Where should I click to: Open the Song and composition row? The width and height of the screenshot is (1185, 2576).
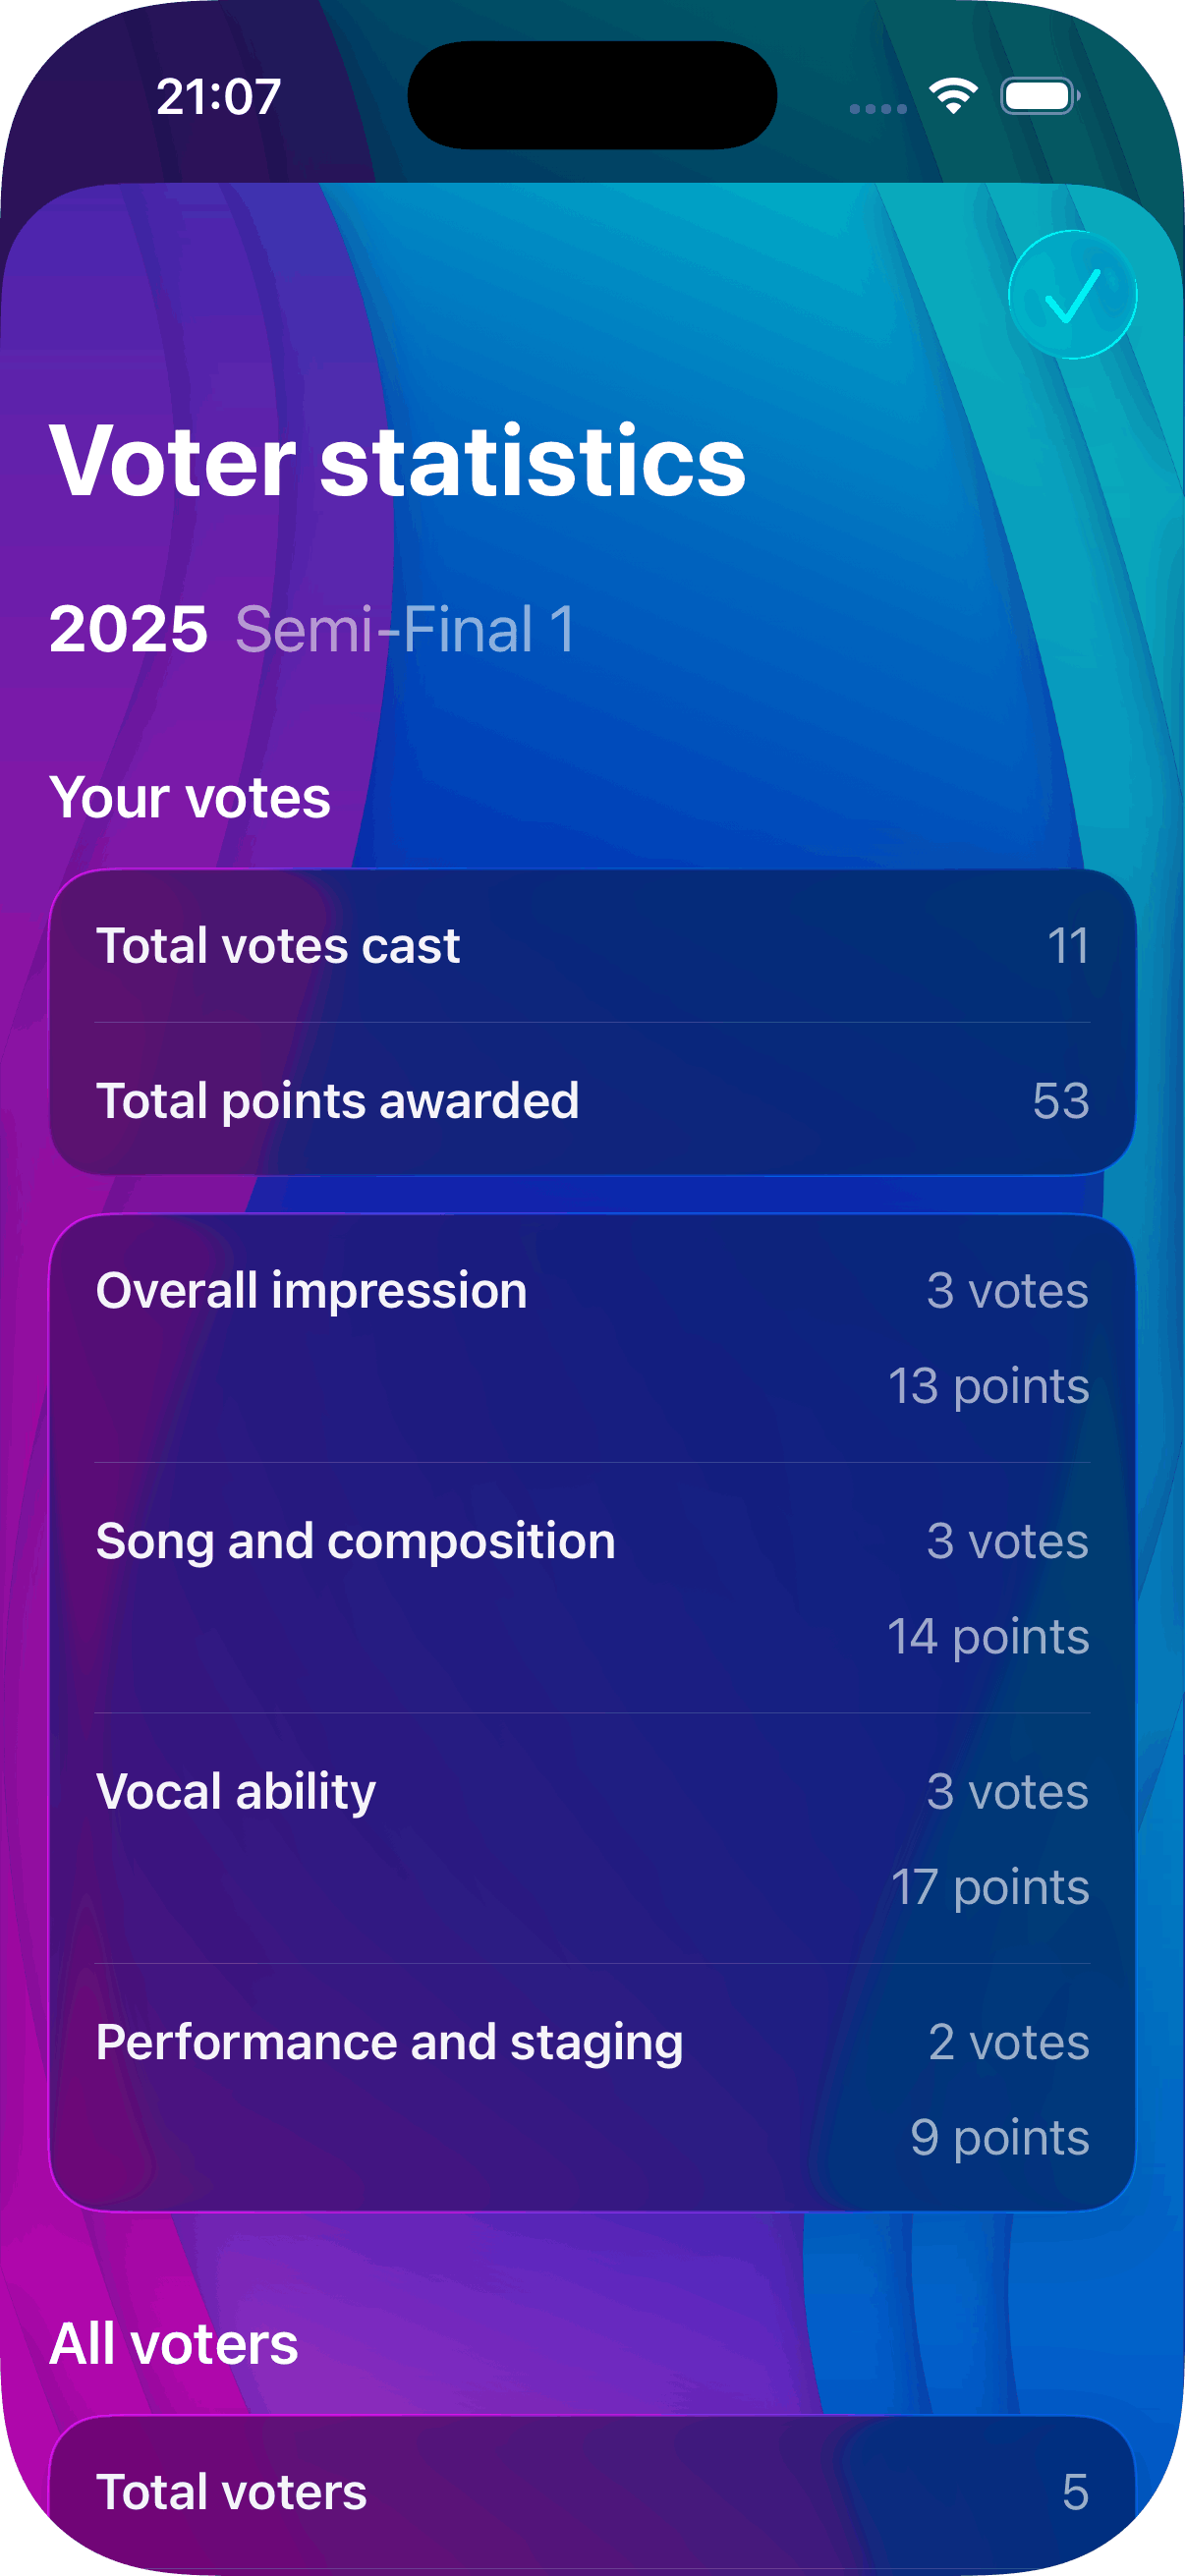[592, 1588]
